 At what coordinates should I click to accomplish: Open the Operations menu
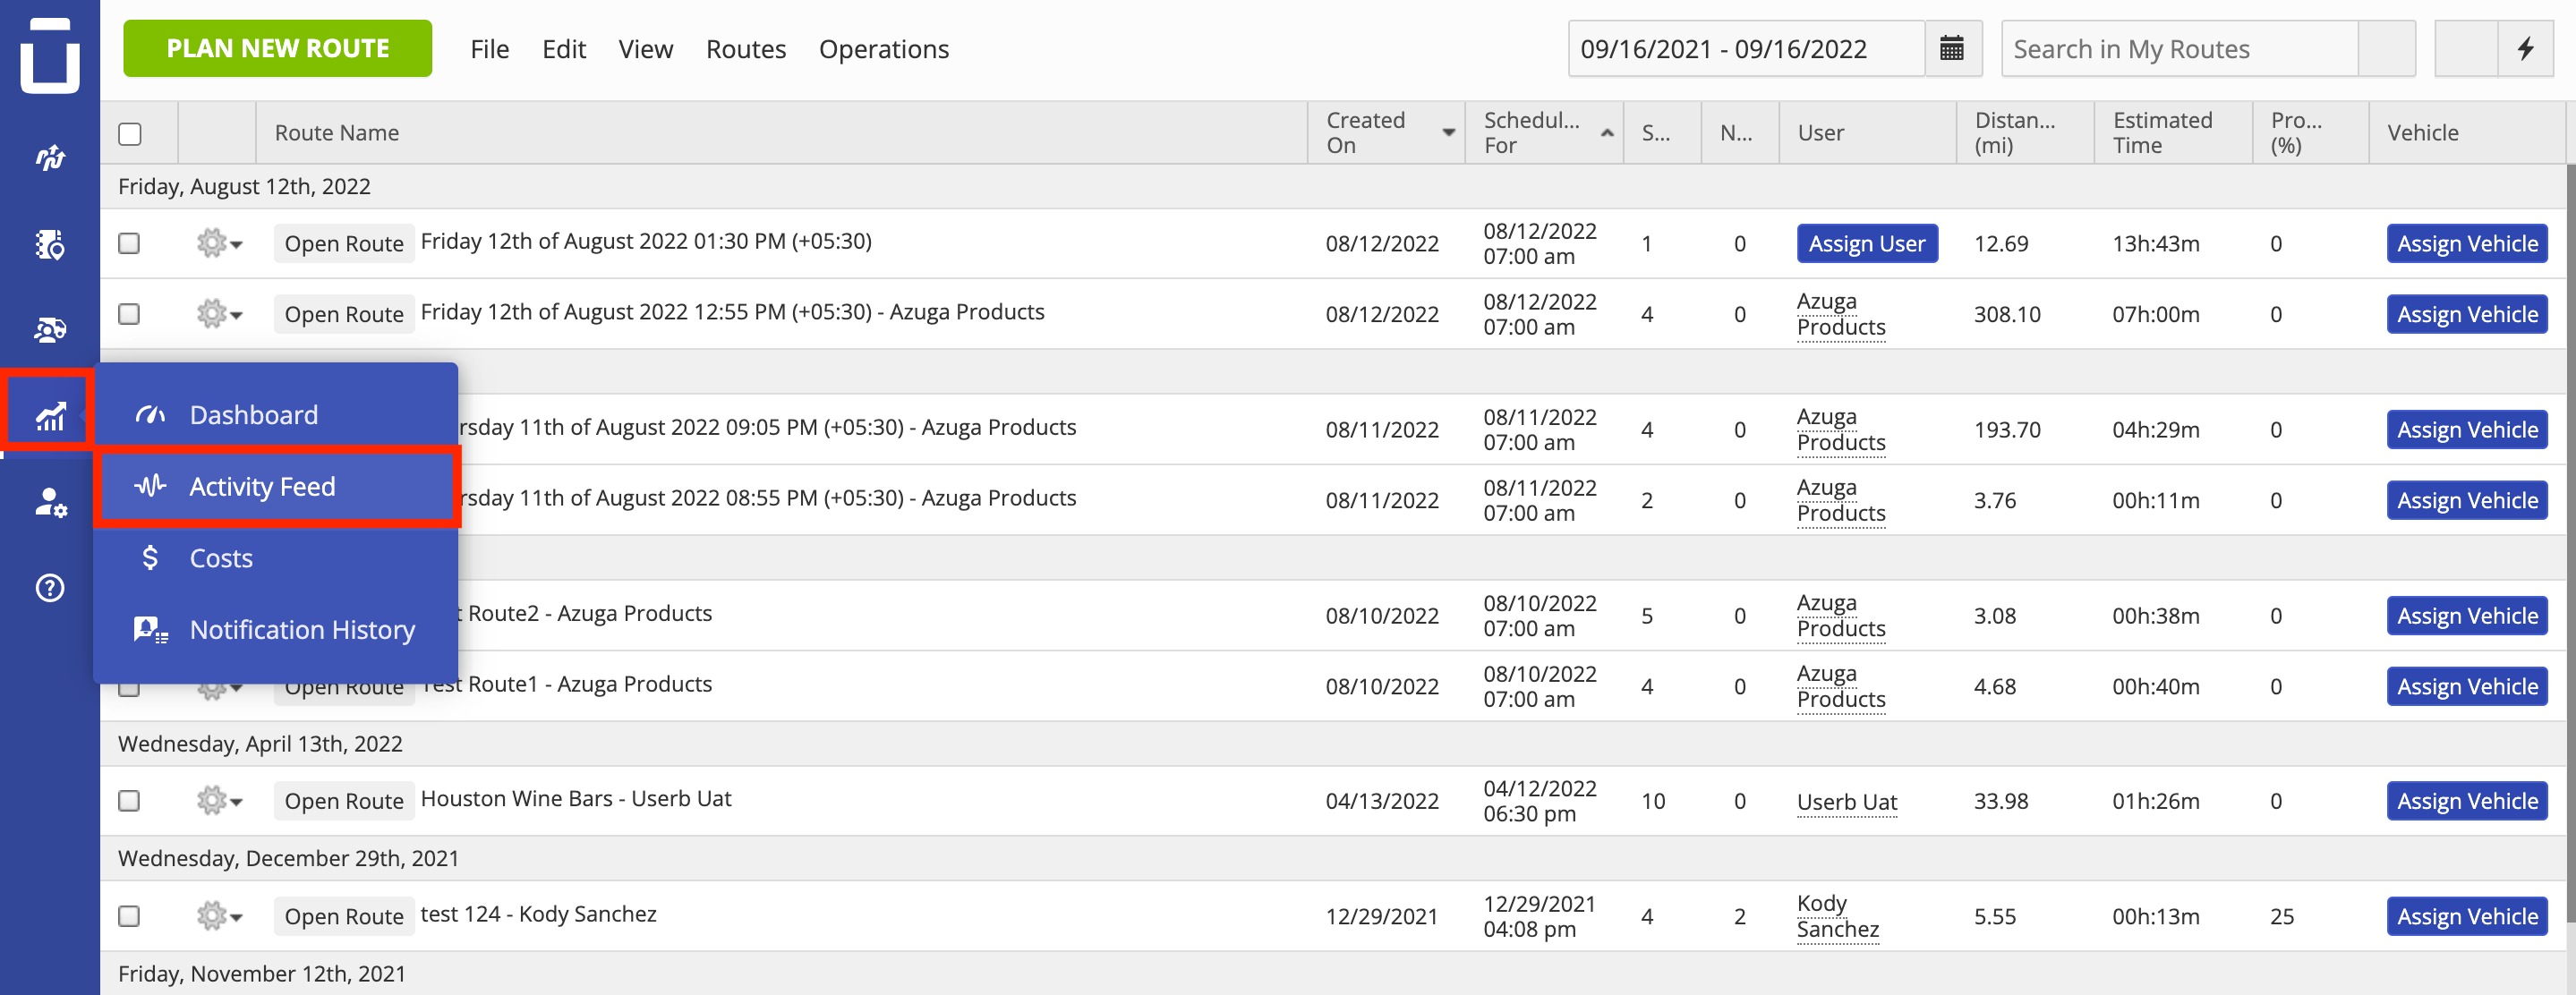[884, 49]
